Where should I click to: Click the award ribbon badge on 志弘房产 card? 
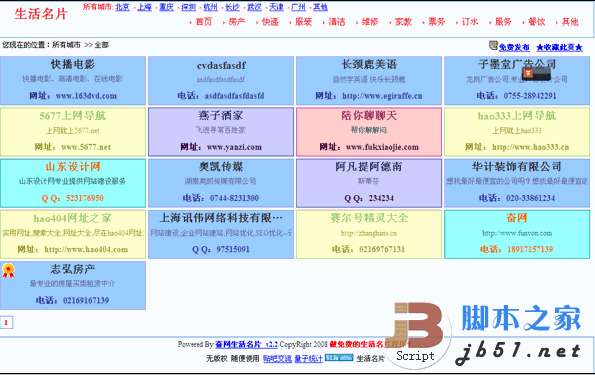(x=8, y=271)
